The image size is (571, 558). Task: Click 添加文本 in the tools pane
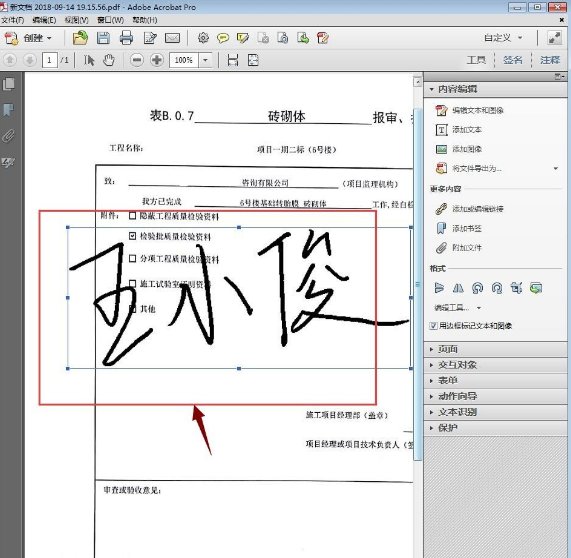(x=459, y=129)
